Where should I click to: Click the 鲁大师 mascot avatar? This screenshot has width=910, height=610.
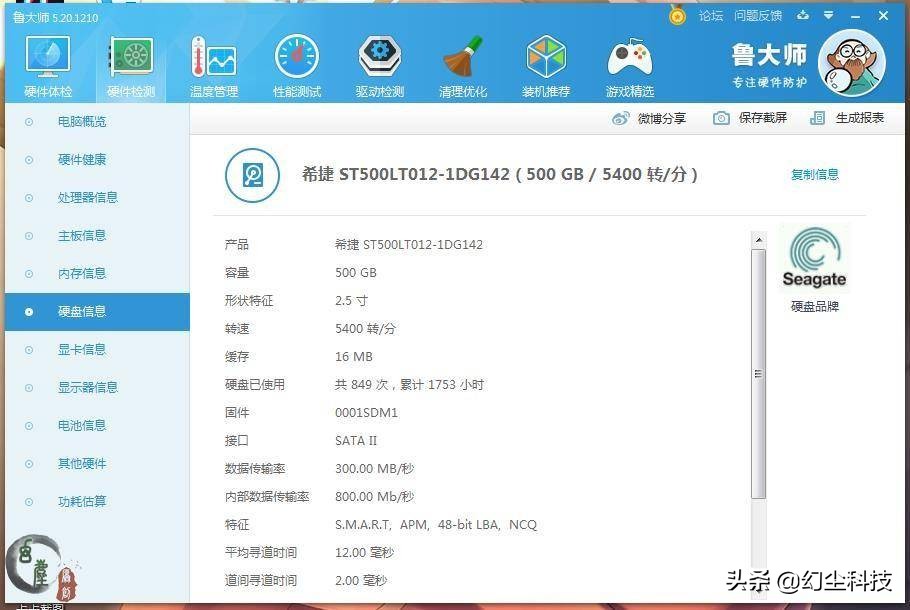(852, 64)
